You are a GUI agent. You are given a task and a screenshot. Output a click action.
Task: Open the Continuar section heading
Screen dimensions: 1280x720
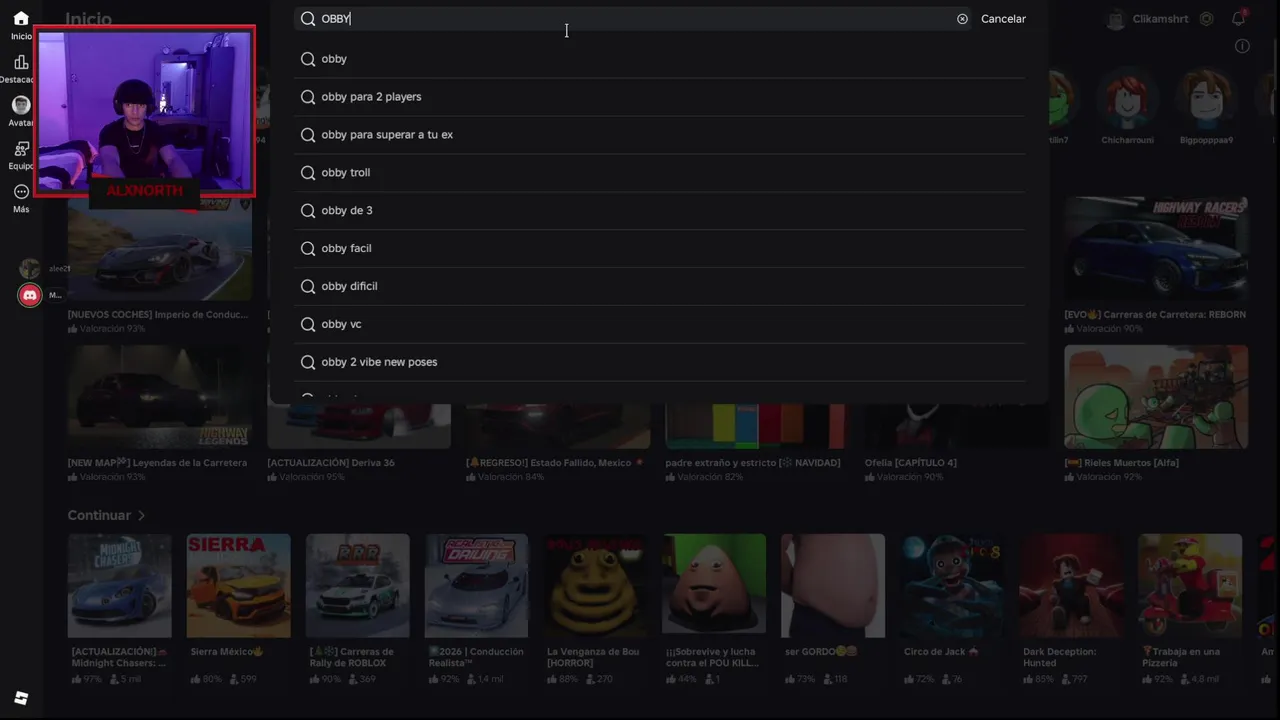pyautogui.click(x=99, y=515)
